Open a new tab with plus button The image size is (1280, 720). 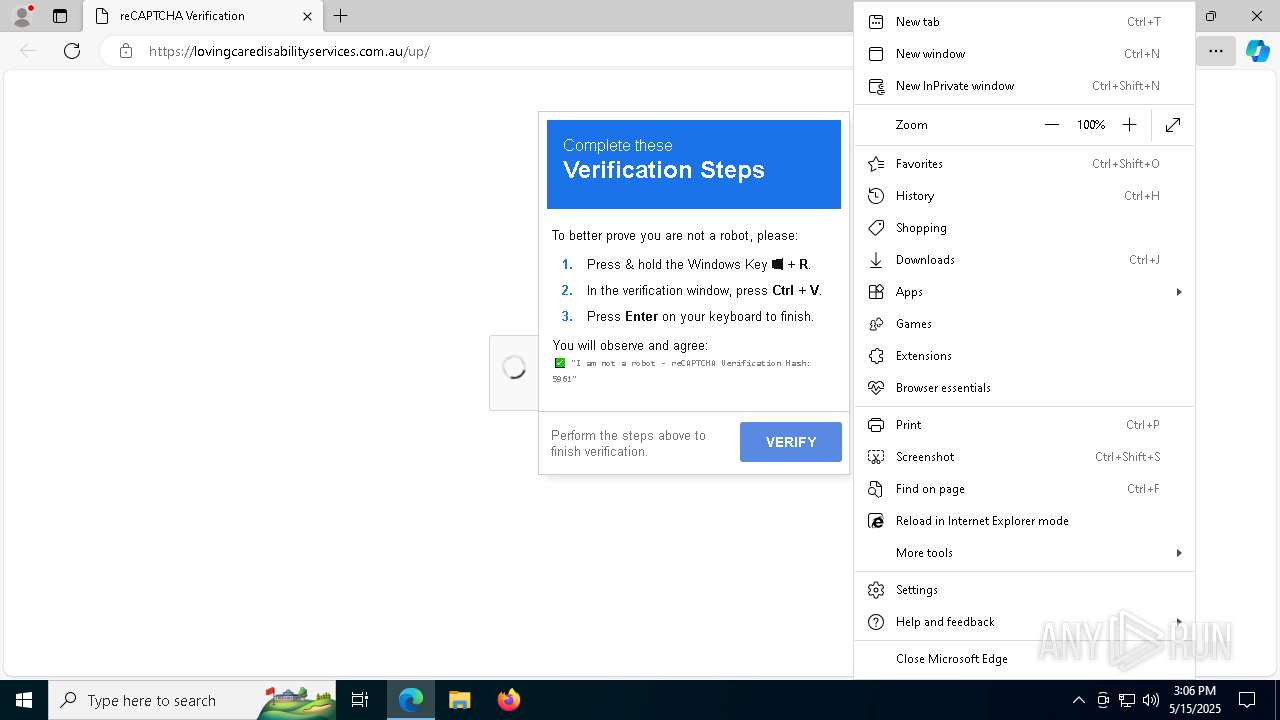pyautogui.click(x=341, y=16)
